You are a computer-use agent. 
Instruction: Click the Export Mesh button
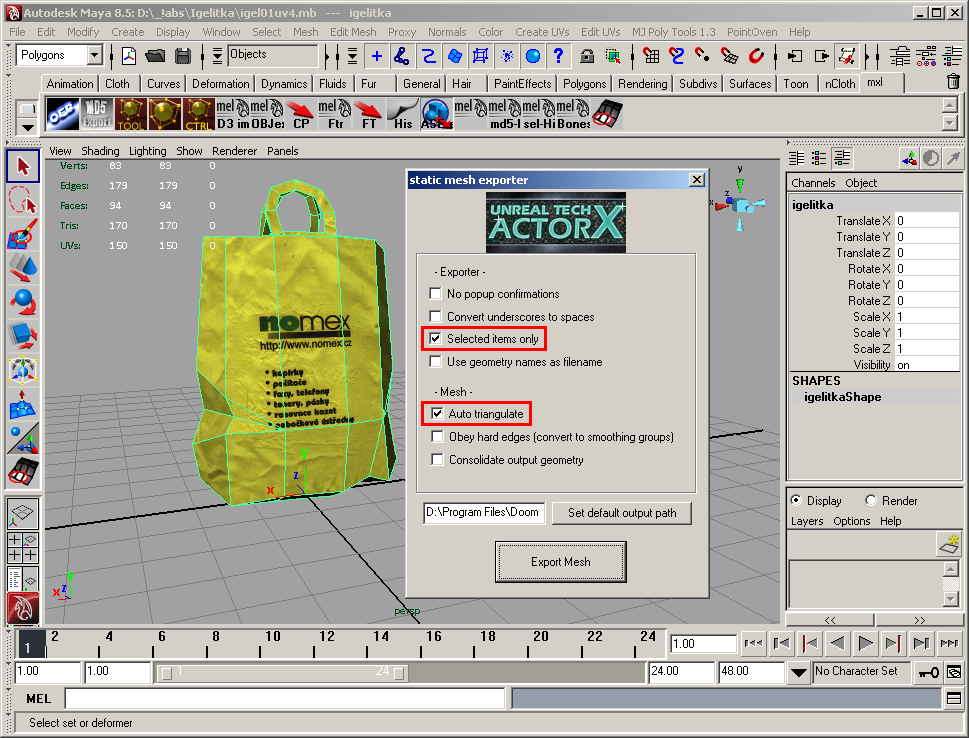click(x=561, y=562)
